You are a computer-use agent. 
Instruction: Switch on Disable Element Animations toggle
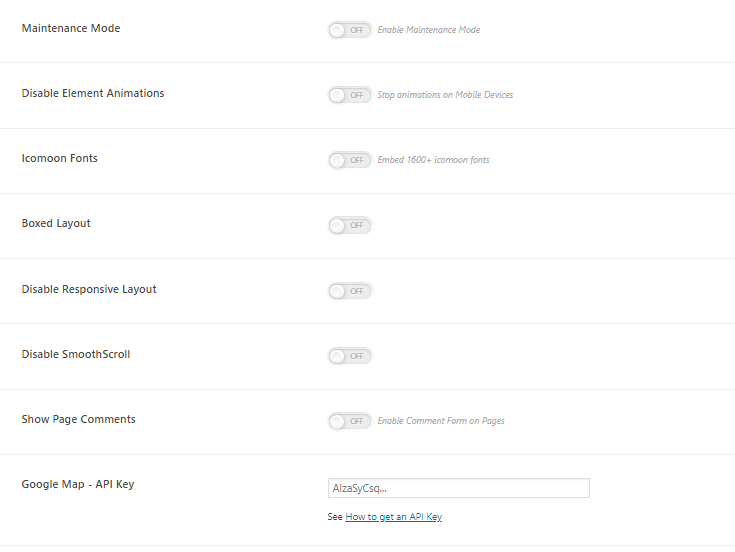tap(349, 95)
